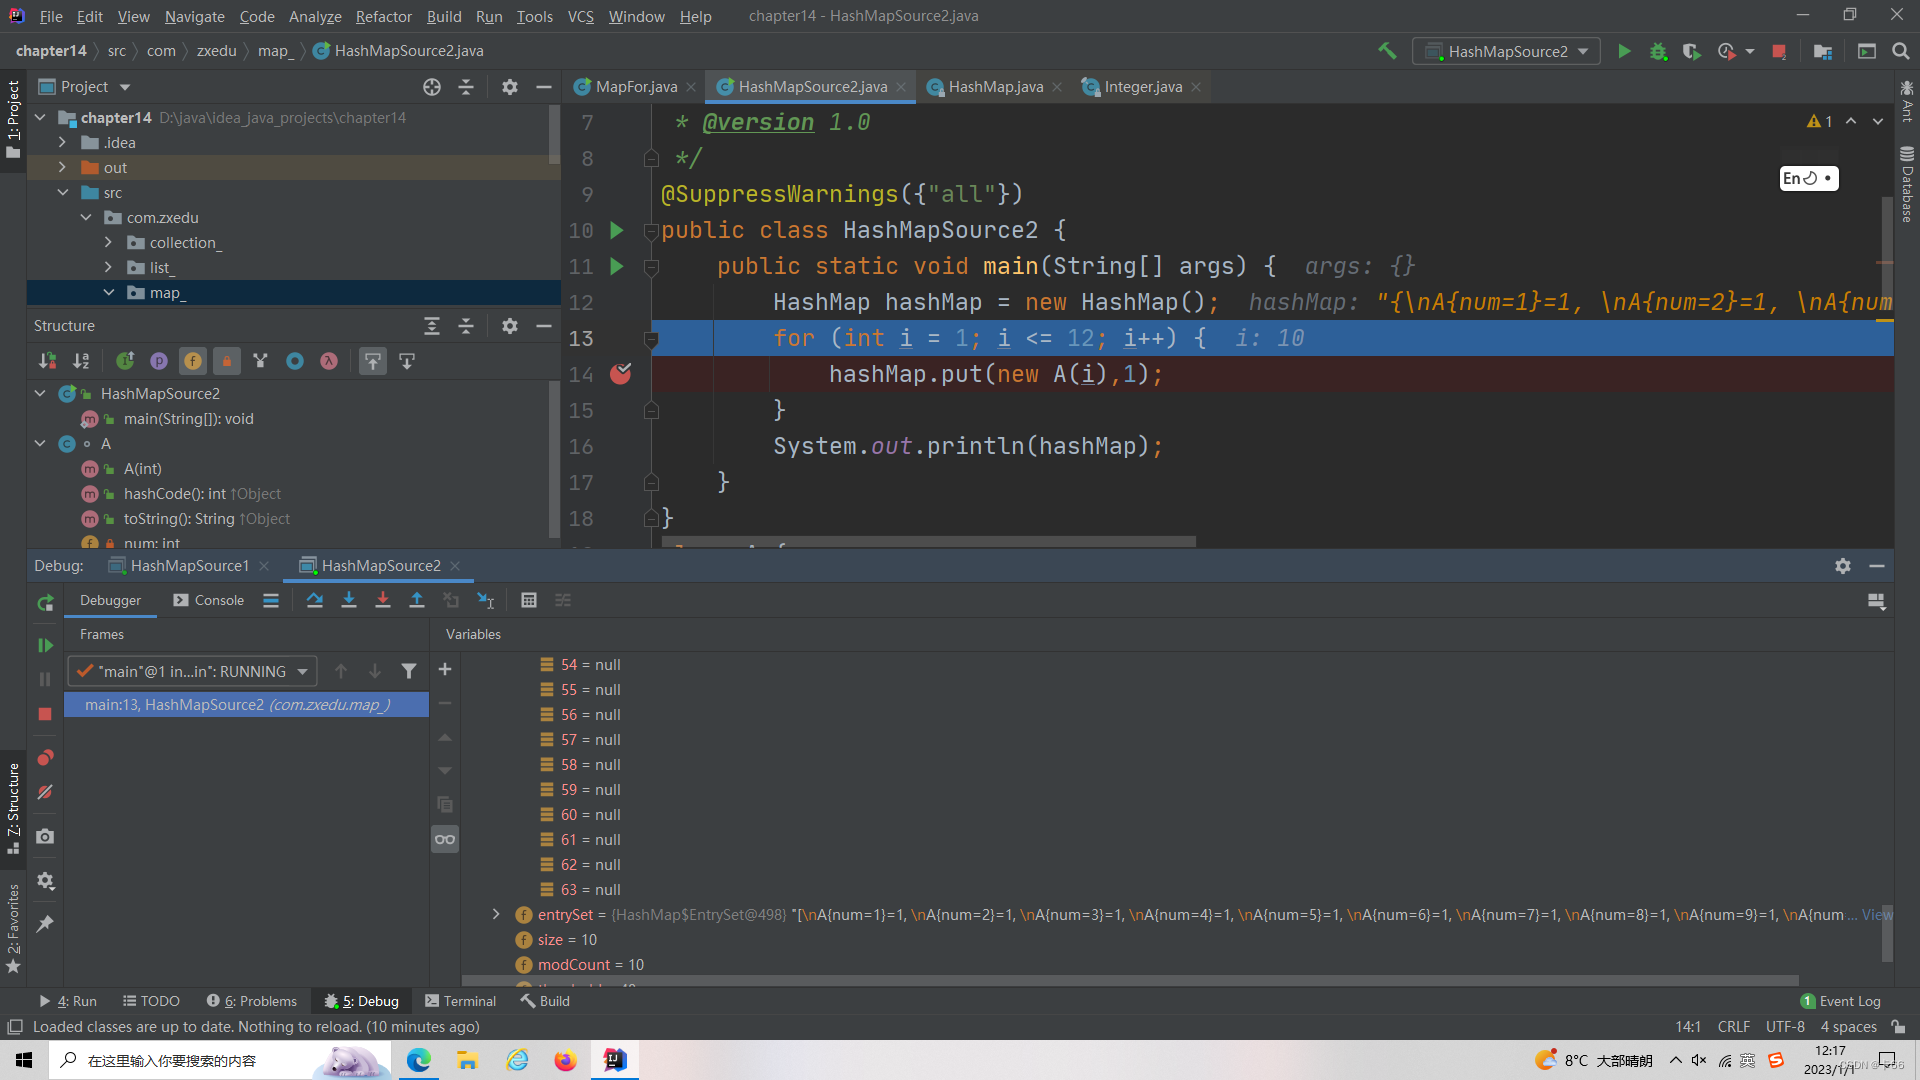This screenshot has width=1920, height=1080.
Task: Switch to HashMap.java tab
Action: pyautogui.click(x=995, y=87)
